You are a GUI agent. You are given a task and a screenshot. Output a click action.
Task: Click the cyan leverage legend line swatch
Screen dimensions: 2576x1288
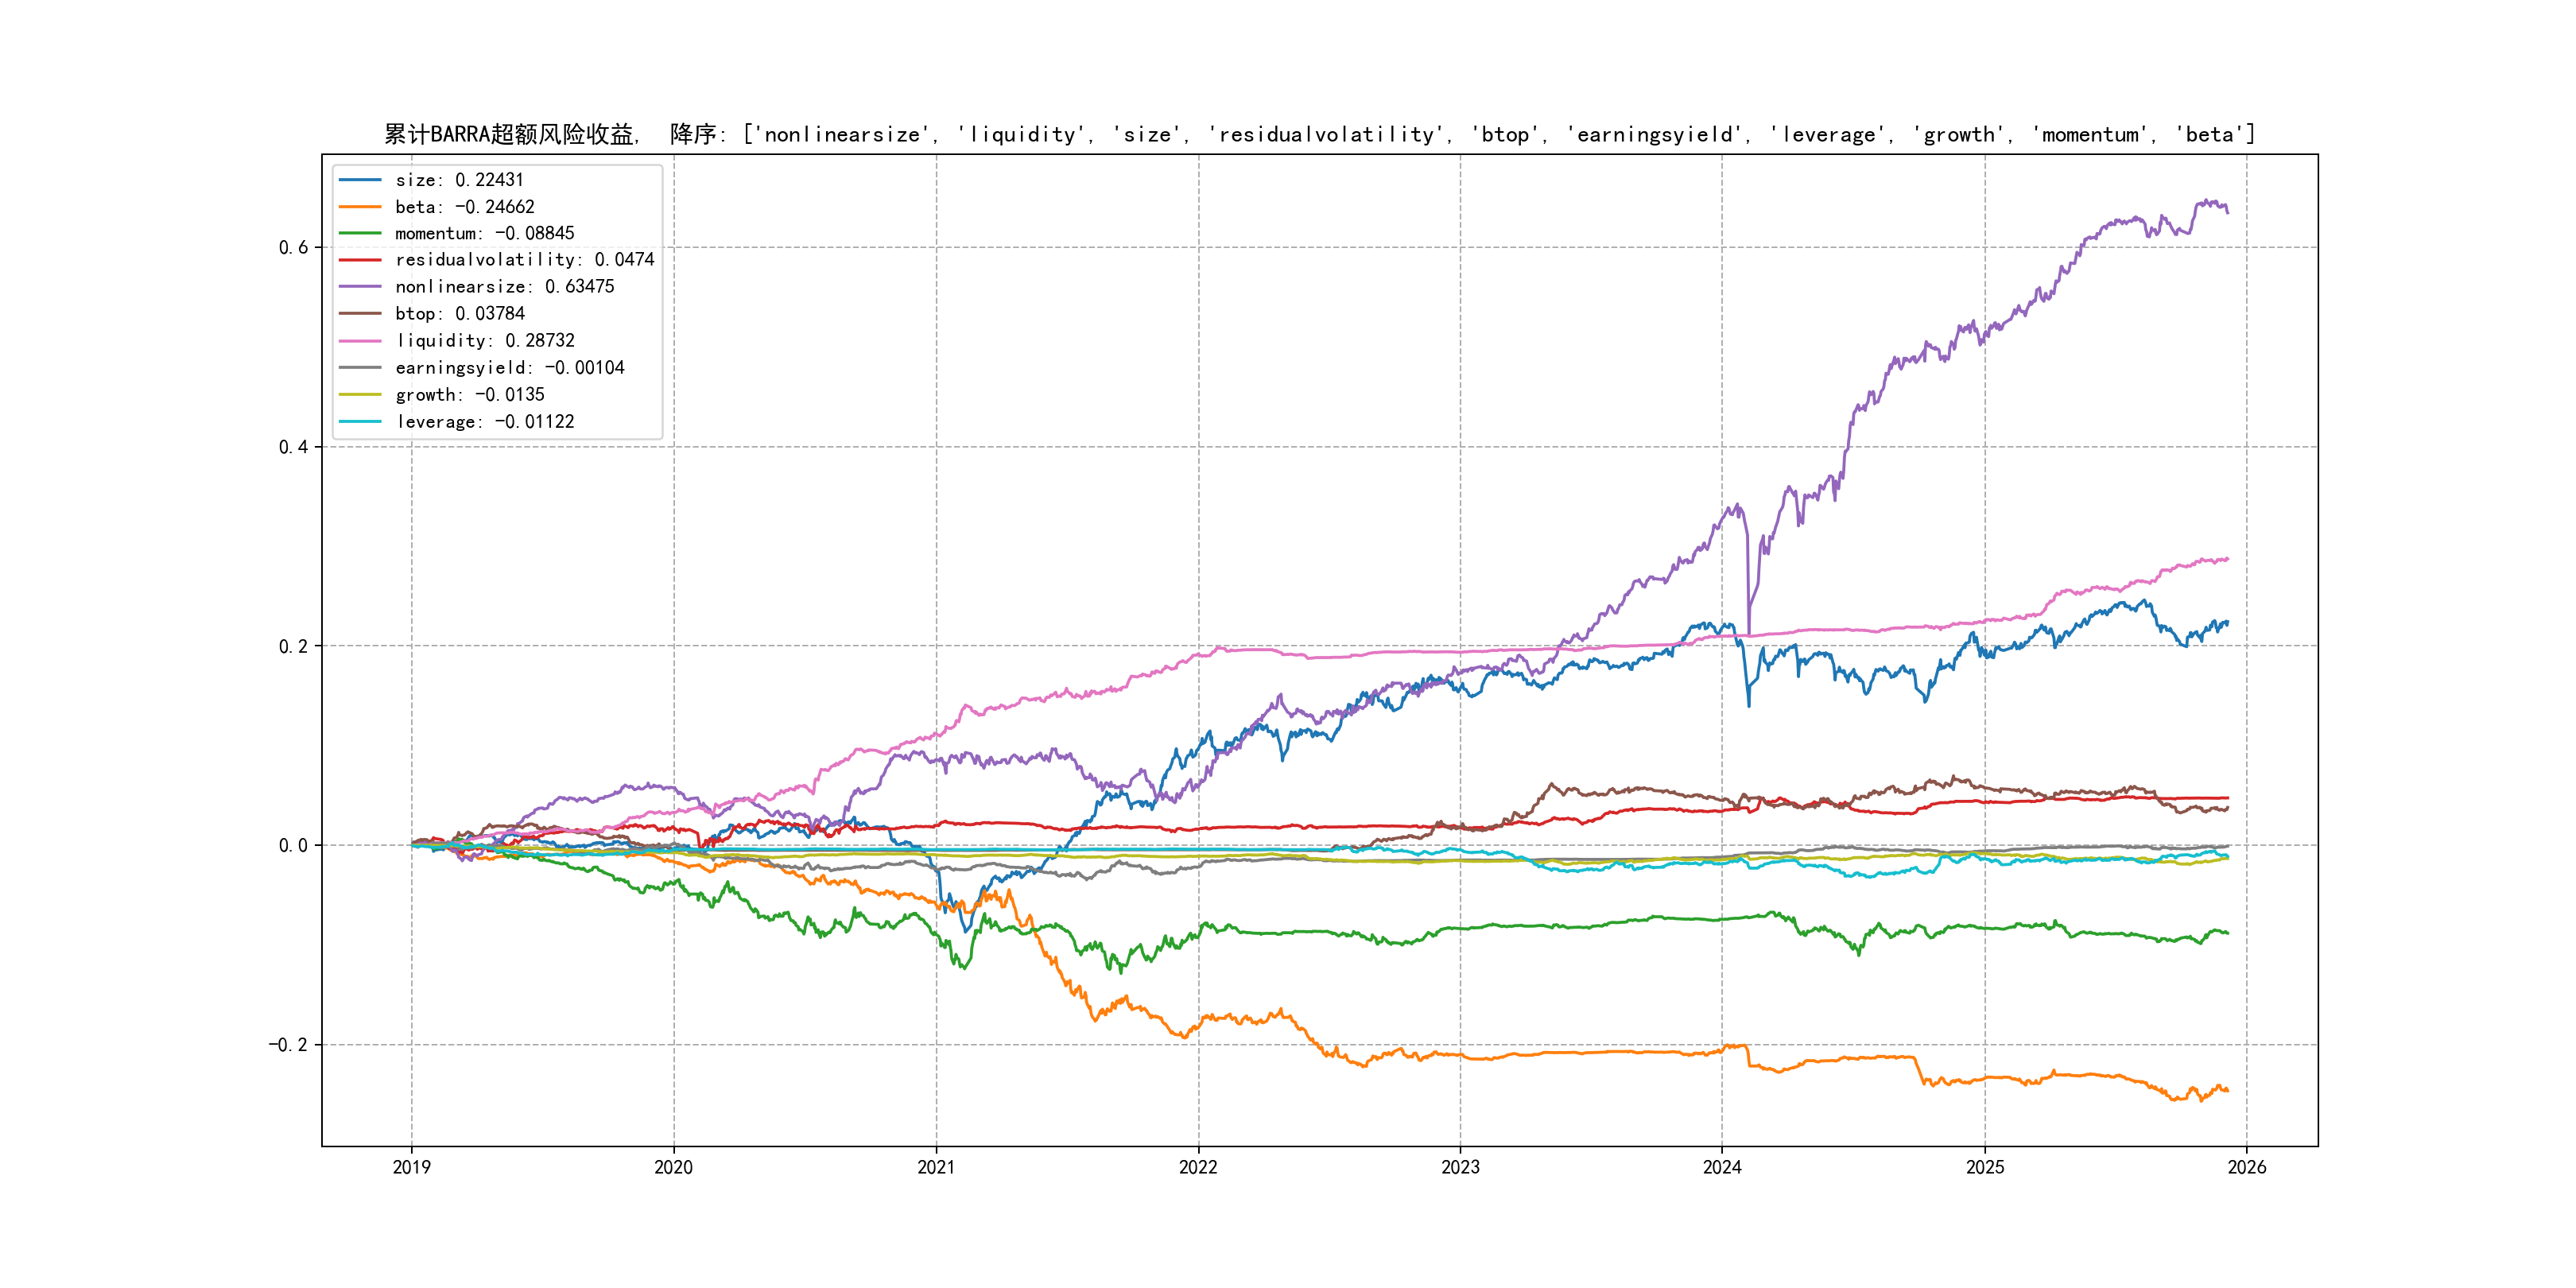[x=360, y=422]
